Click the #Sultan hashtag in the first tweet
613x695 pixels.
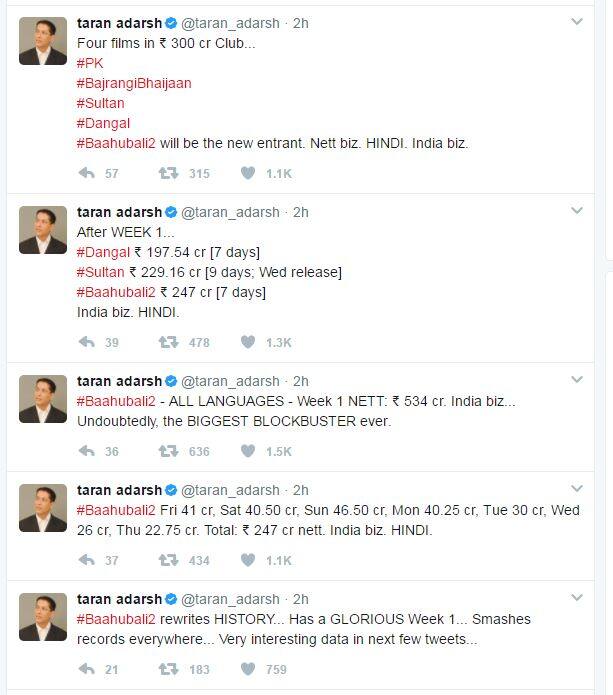(x=101, y=103)
